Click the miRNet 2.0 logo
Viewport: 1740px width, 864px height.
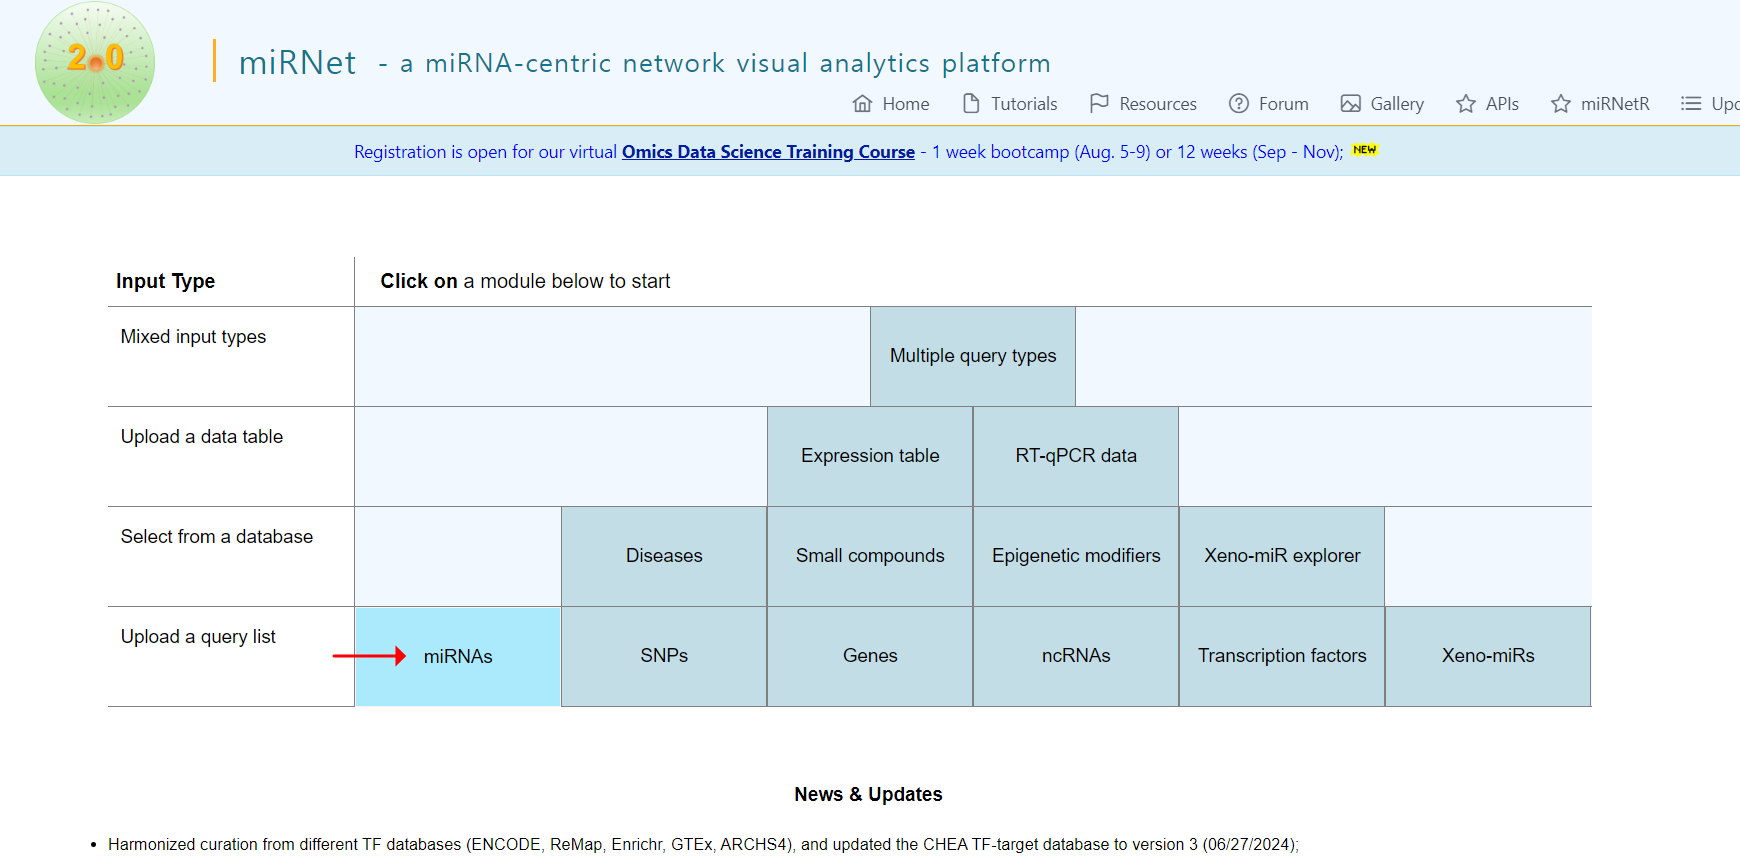point(95,62)
